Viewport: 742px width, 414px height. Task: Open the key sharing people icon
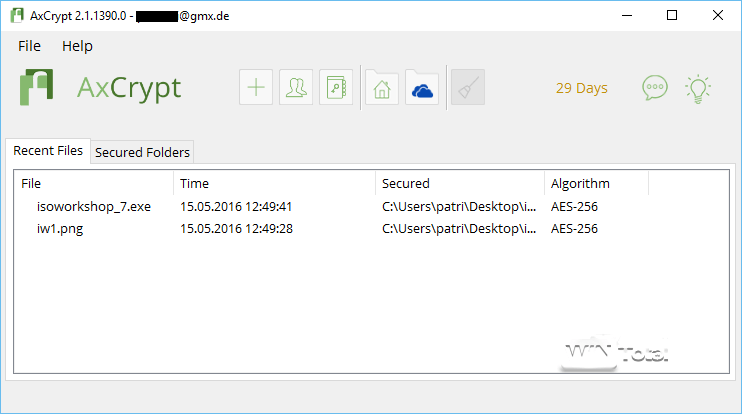click(x=296, y=88)
